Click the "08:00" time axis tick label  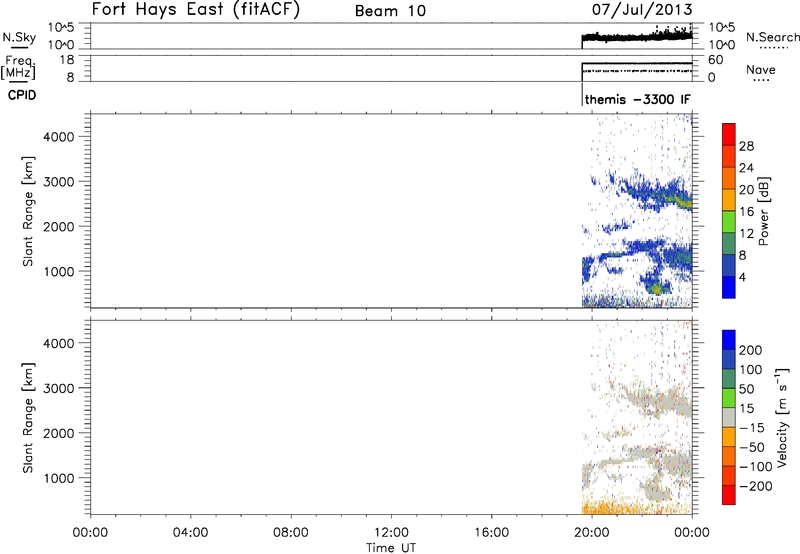click(291, 533)
